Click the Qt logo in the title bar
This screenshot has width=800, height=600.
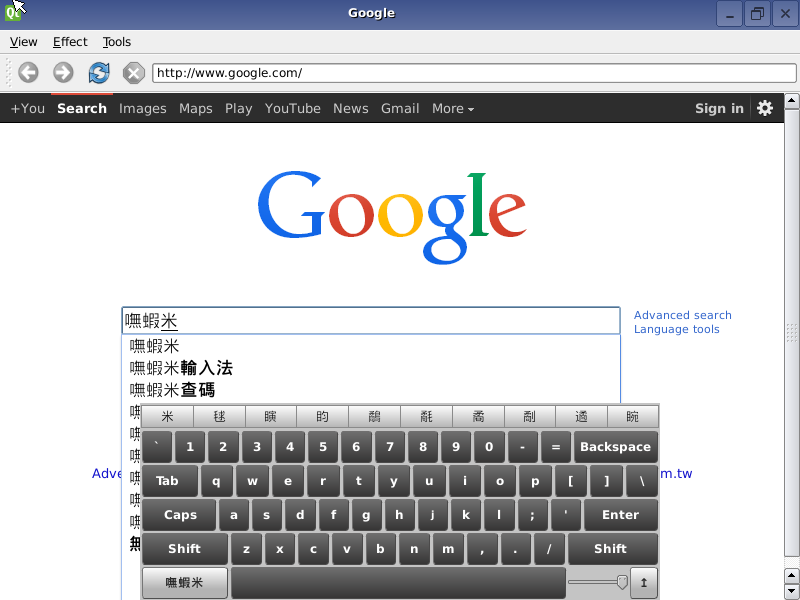12,12
